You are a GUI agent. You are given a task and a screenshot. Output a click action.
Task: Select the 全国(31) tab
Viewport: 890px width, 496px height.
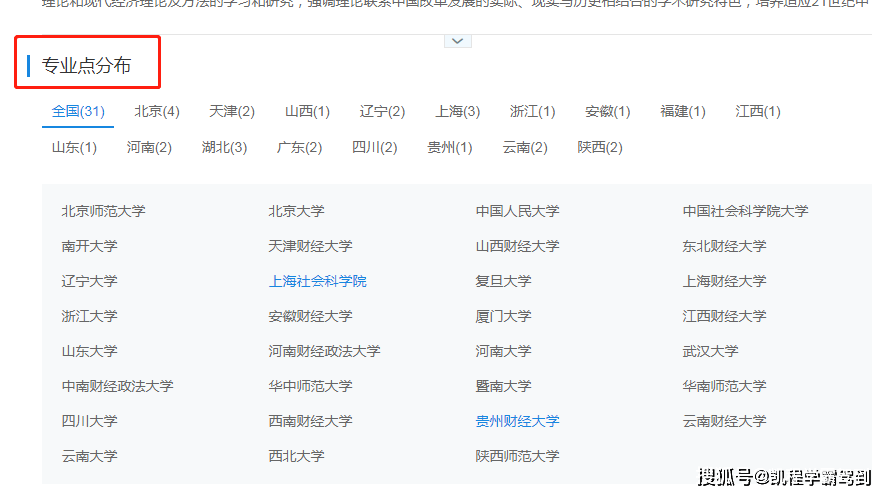tap(78, 111)
